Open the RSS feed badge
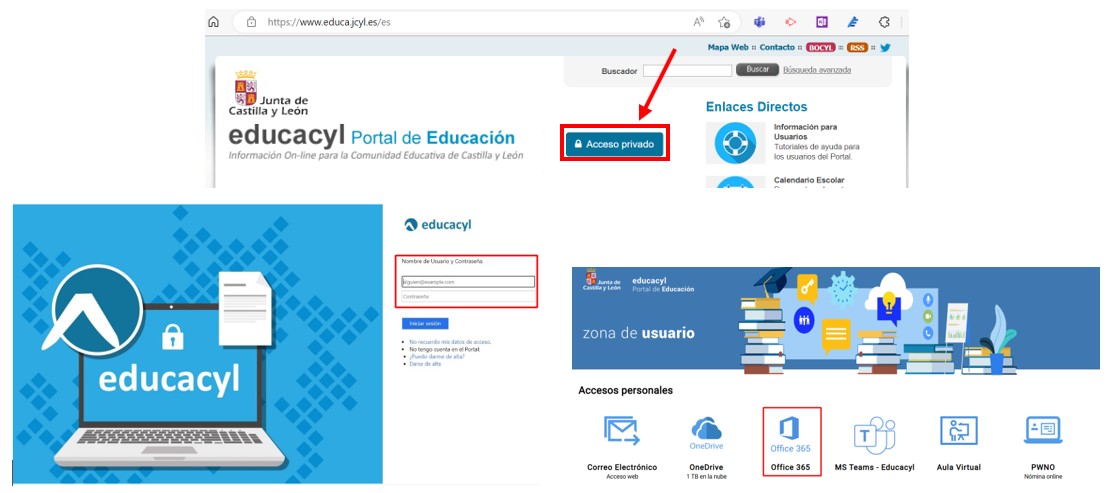Viewport: 1109px width, 493px height. pyautogui.click(x=857, y=47)
